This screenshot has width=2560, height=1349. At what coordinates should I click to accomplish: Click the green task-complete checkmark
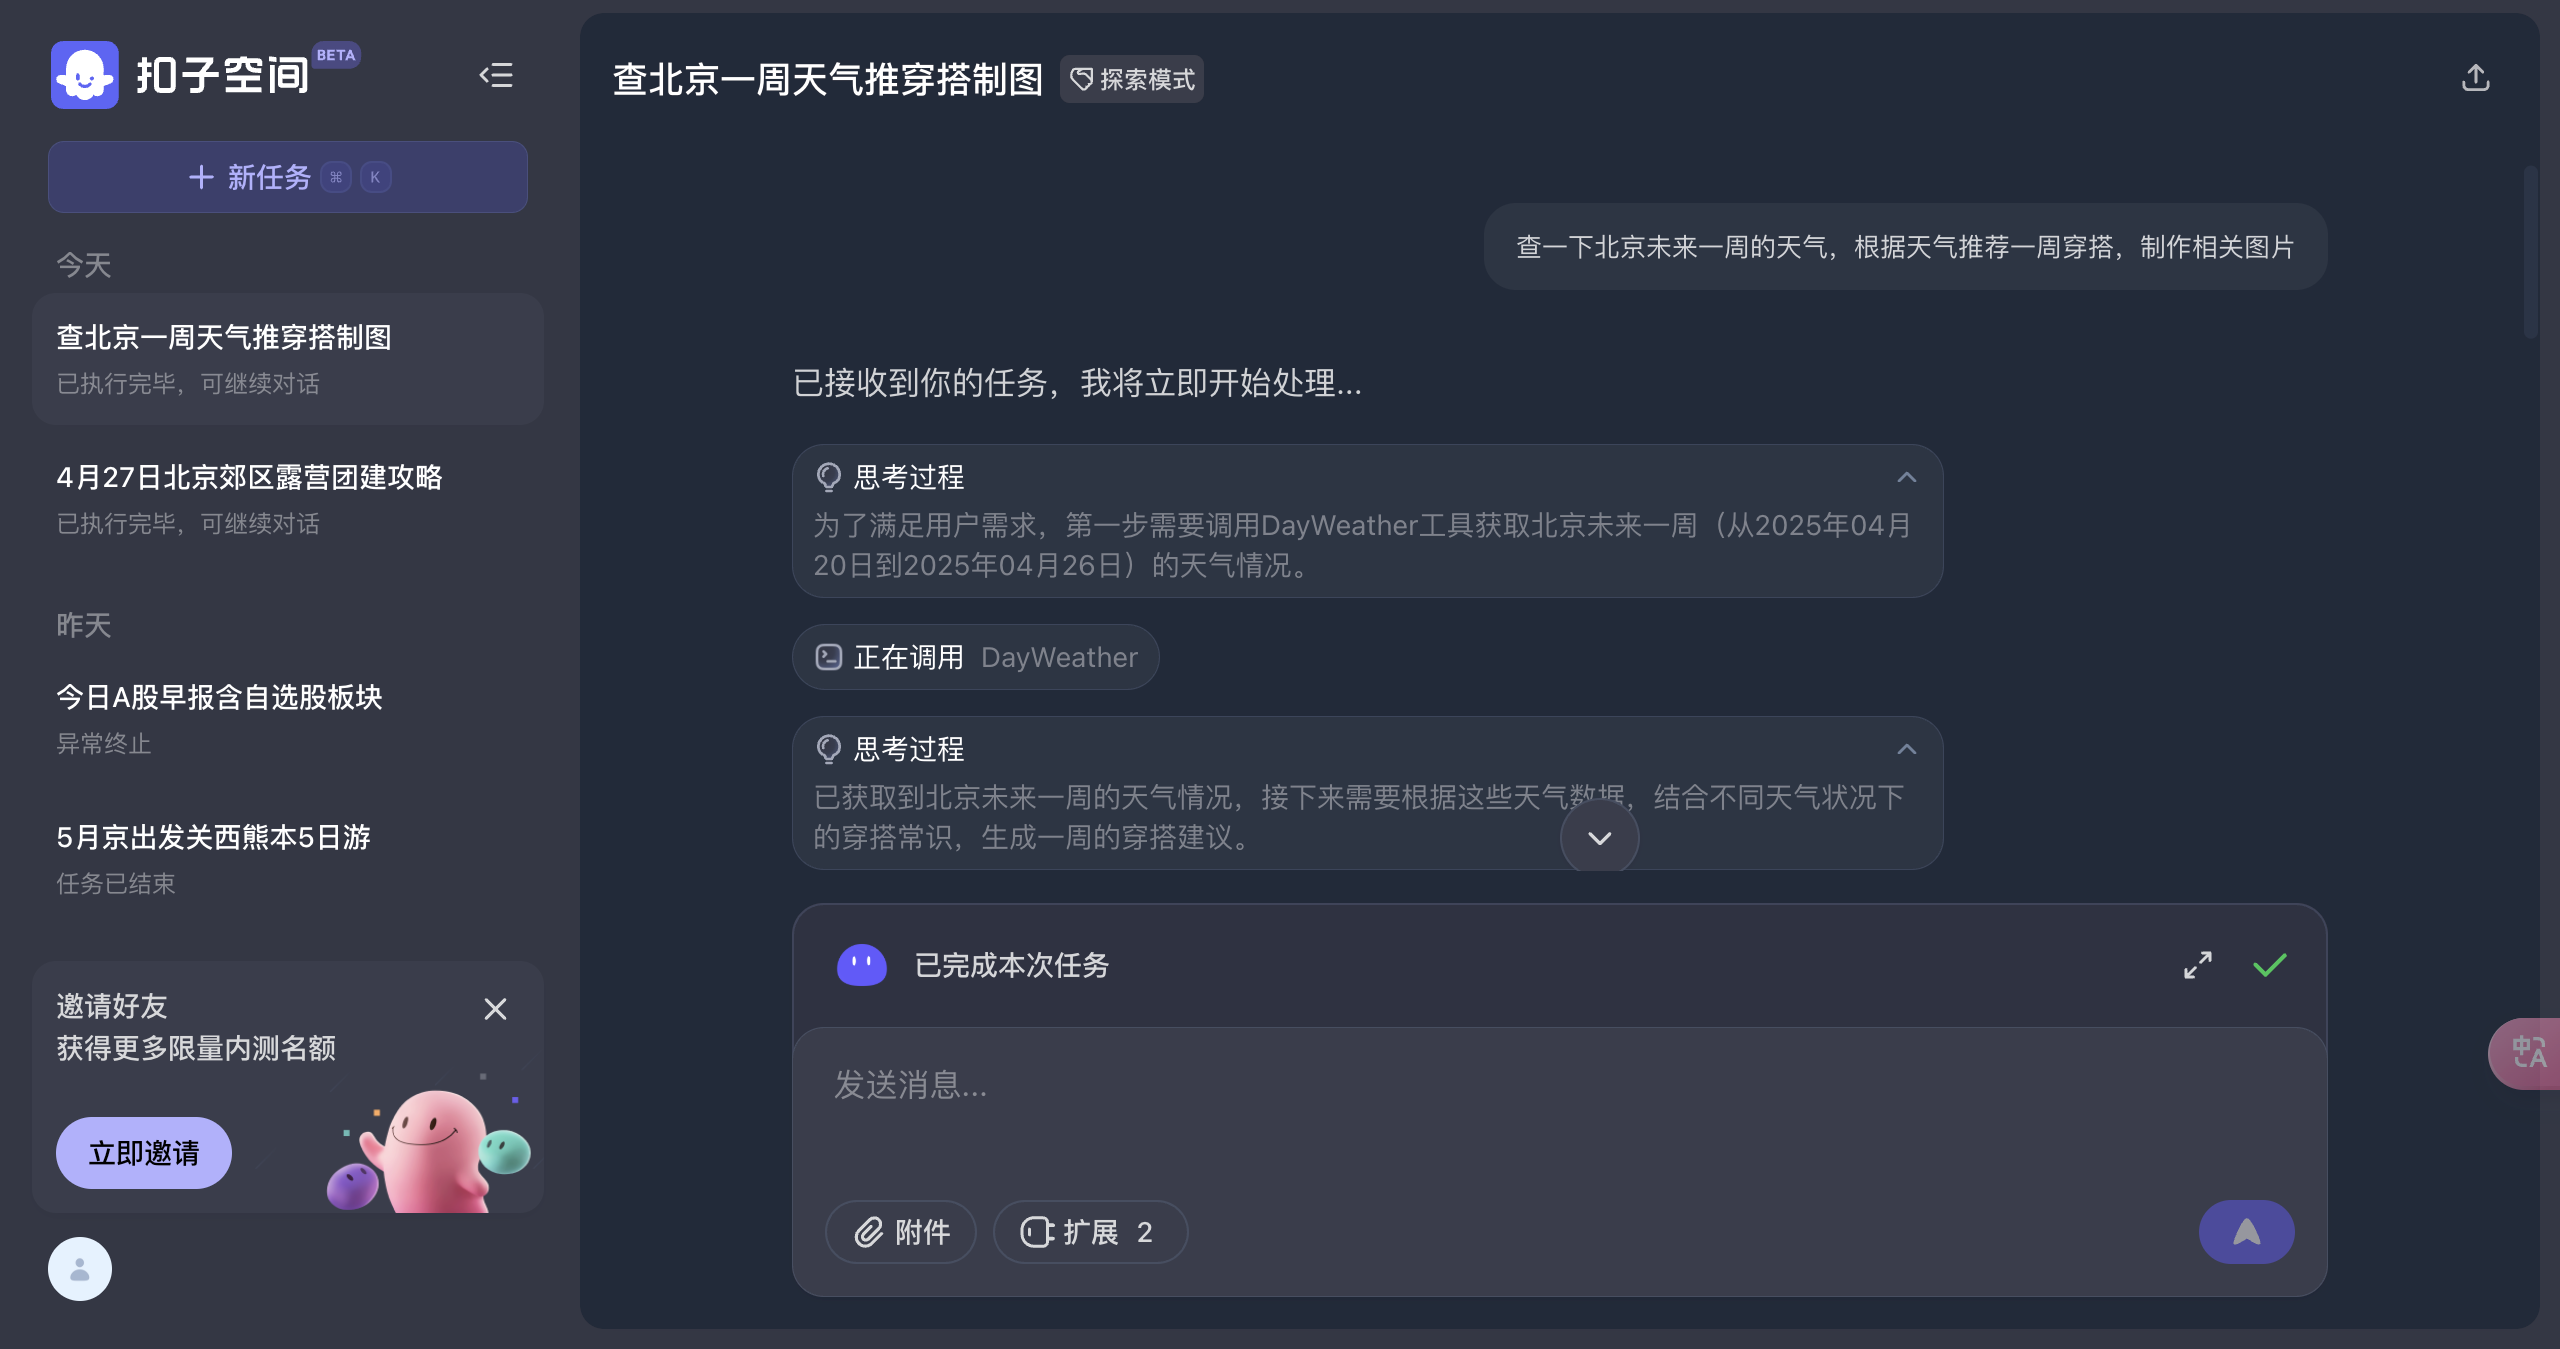point(2269,965)
